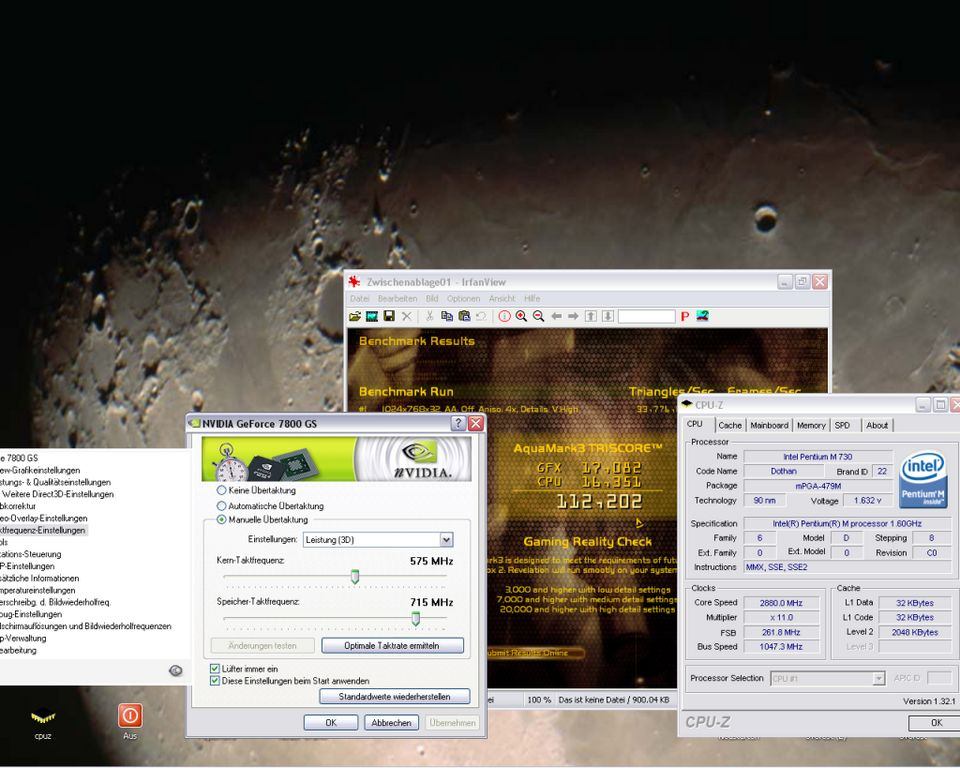Screen dimensions: 960x768
Task: Click the next page down-arrow icon
Action: click(608, 317)
